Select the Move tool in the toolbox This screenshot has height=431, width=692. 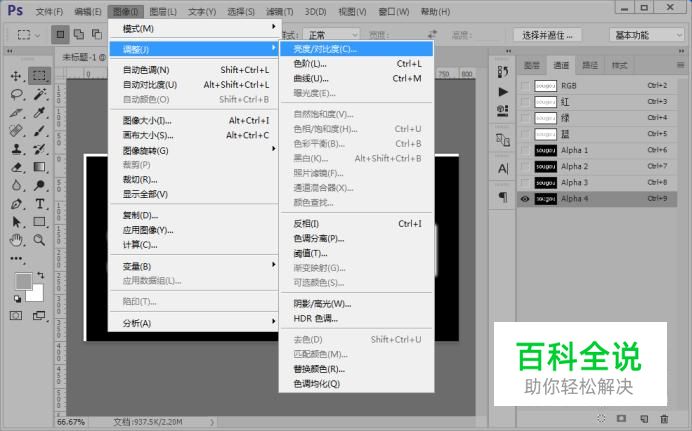coord(16,76)
